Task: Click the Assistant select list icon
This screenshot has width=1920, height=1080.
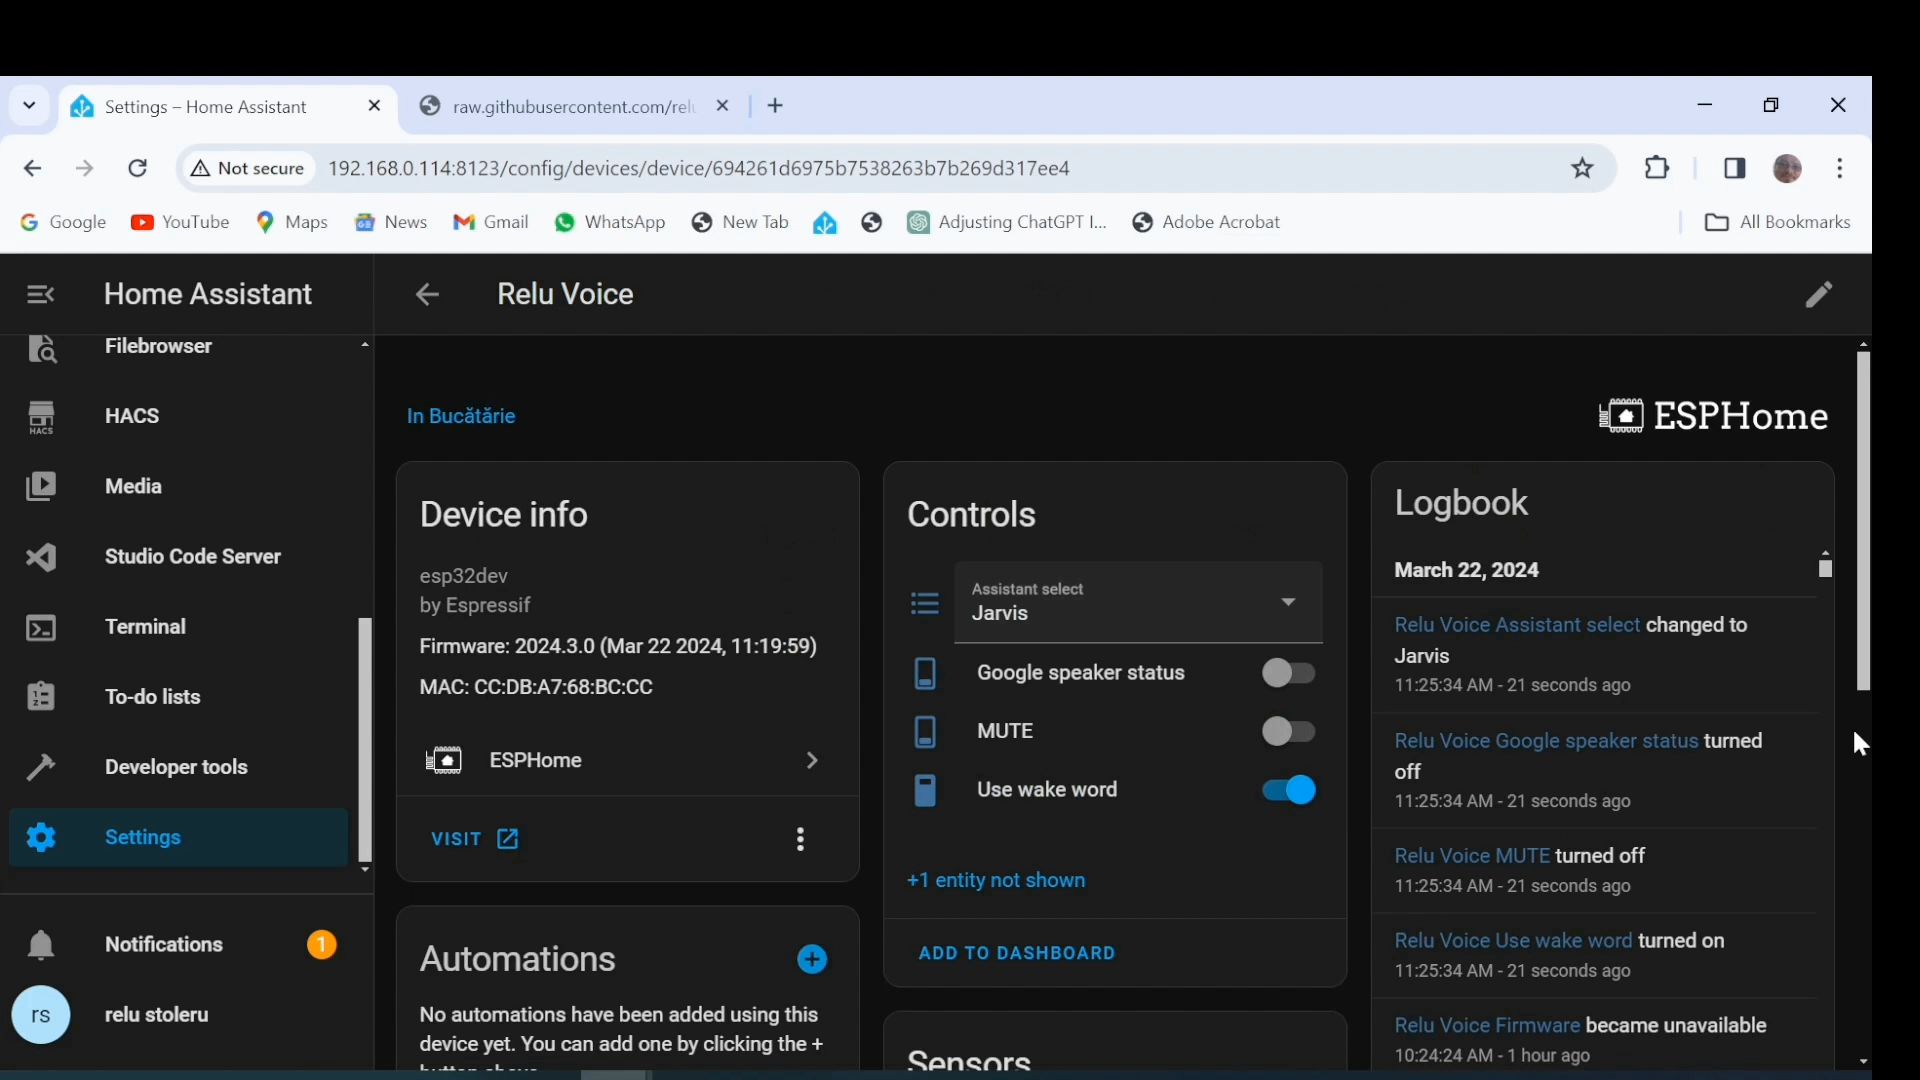Action: coord(925,603)
